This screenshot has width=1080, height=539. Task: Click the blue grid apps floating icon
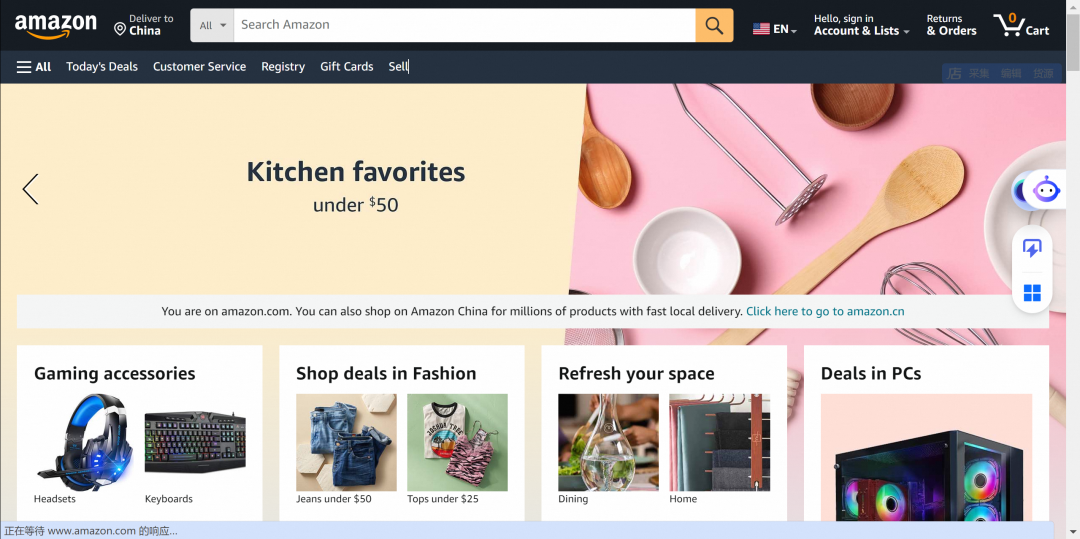[1032, 293]
